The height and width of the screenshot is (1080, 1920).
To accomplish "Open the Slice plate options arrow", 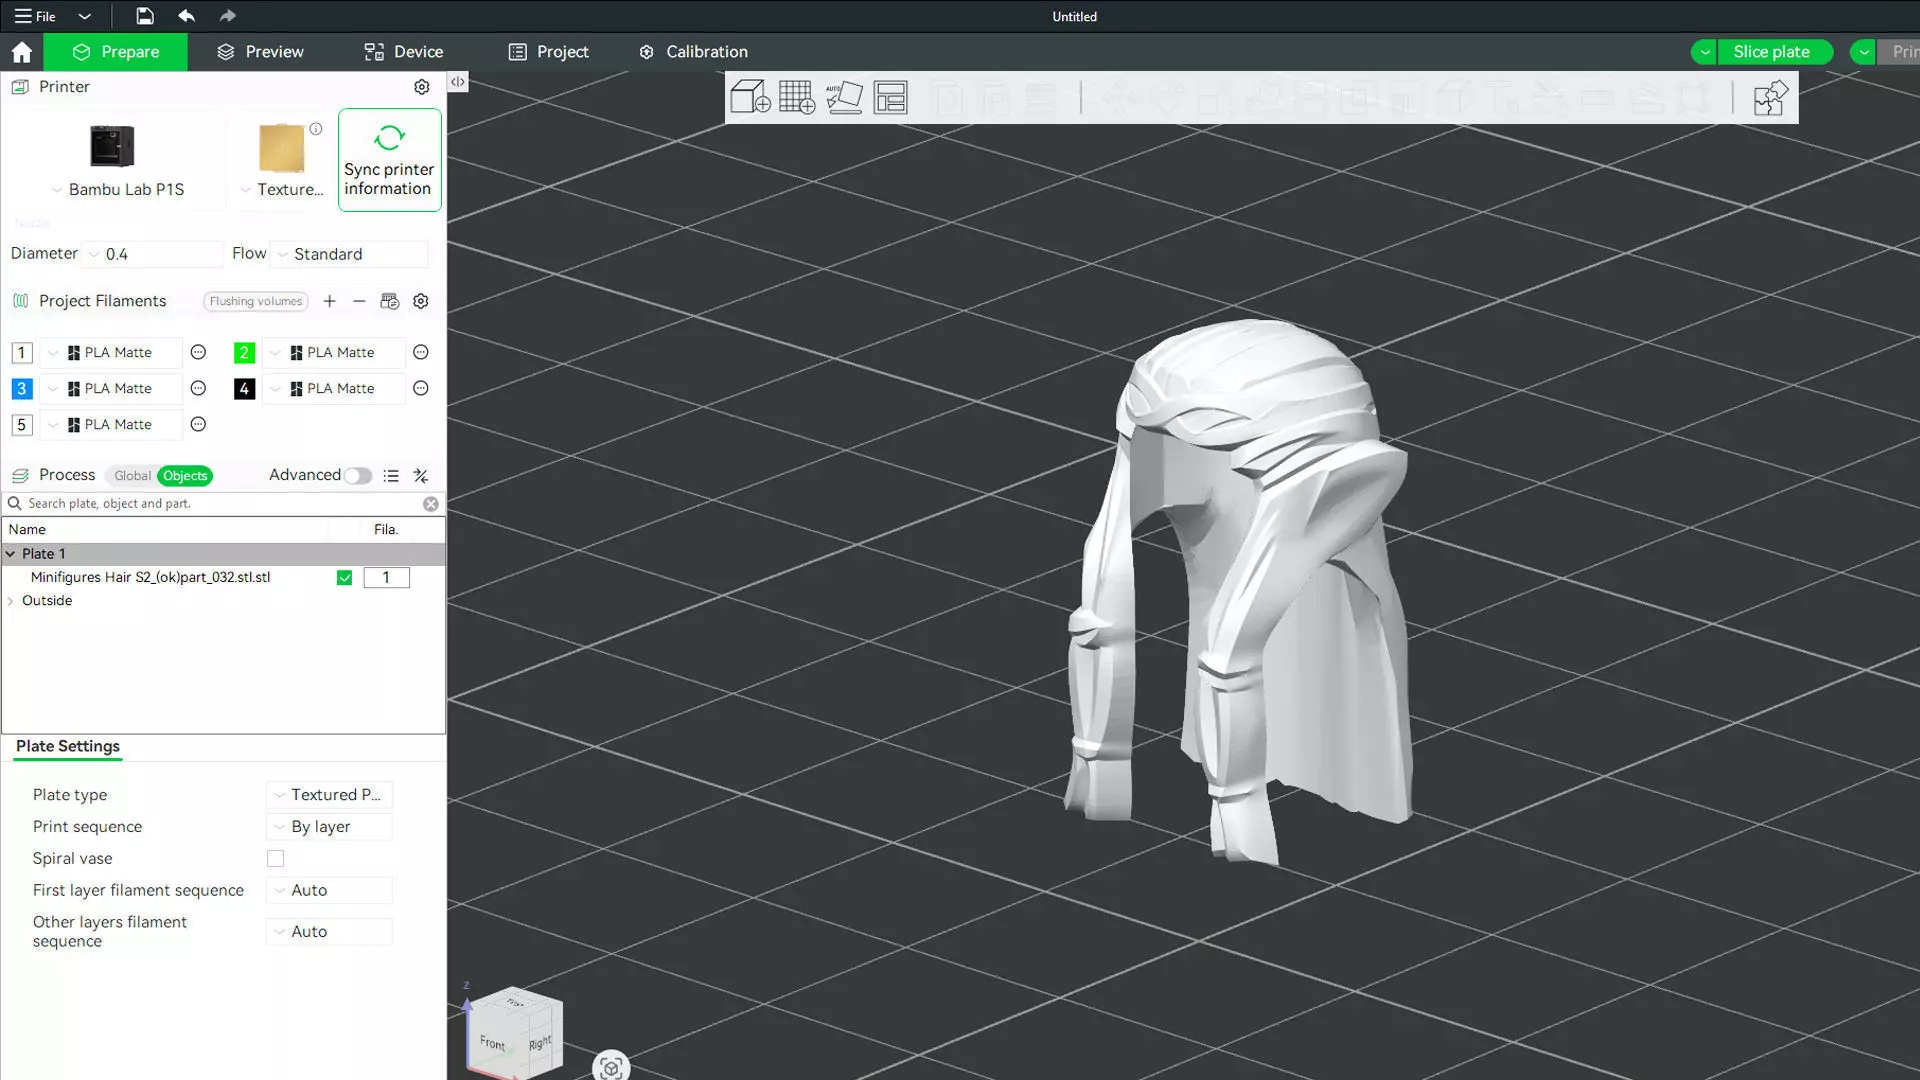I will point(1704,52).
